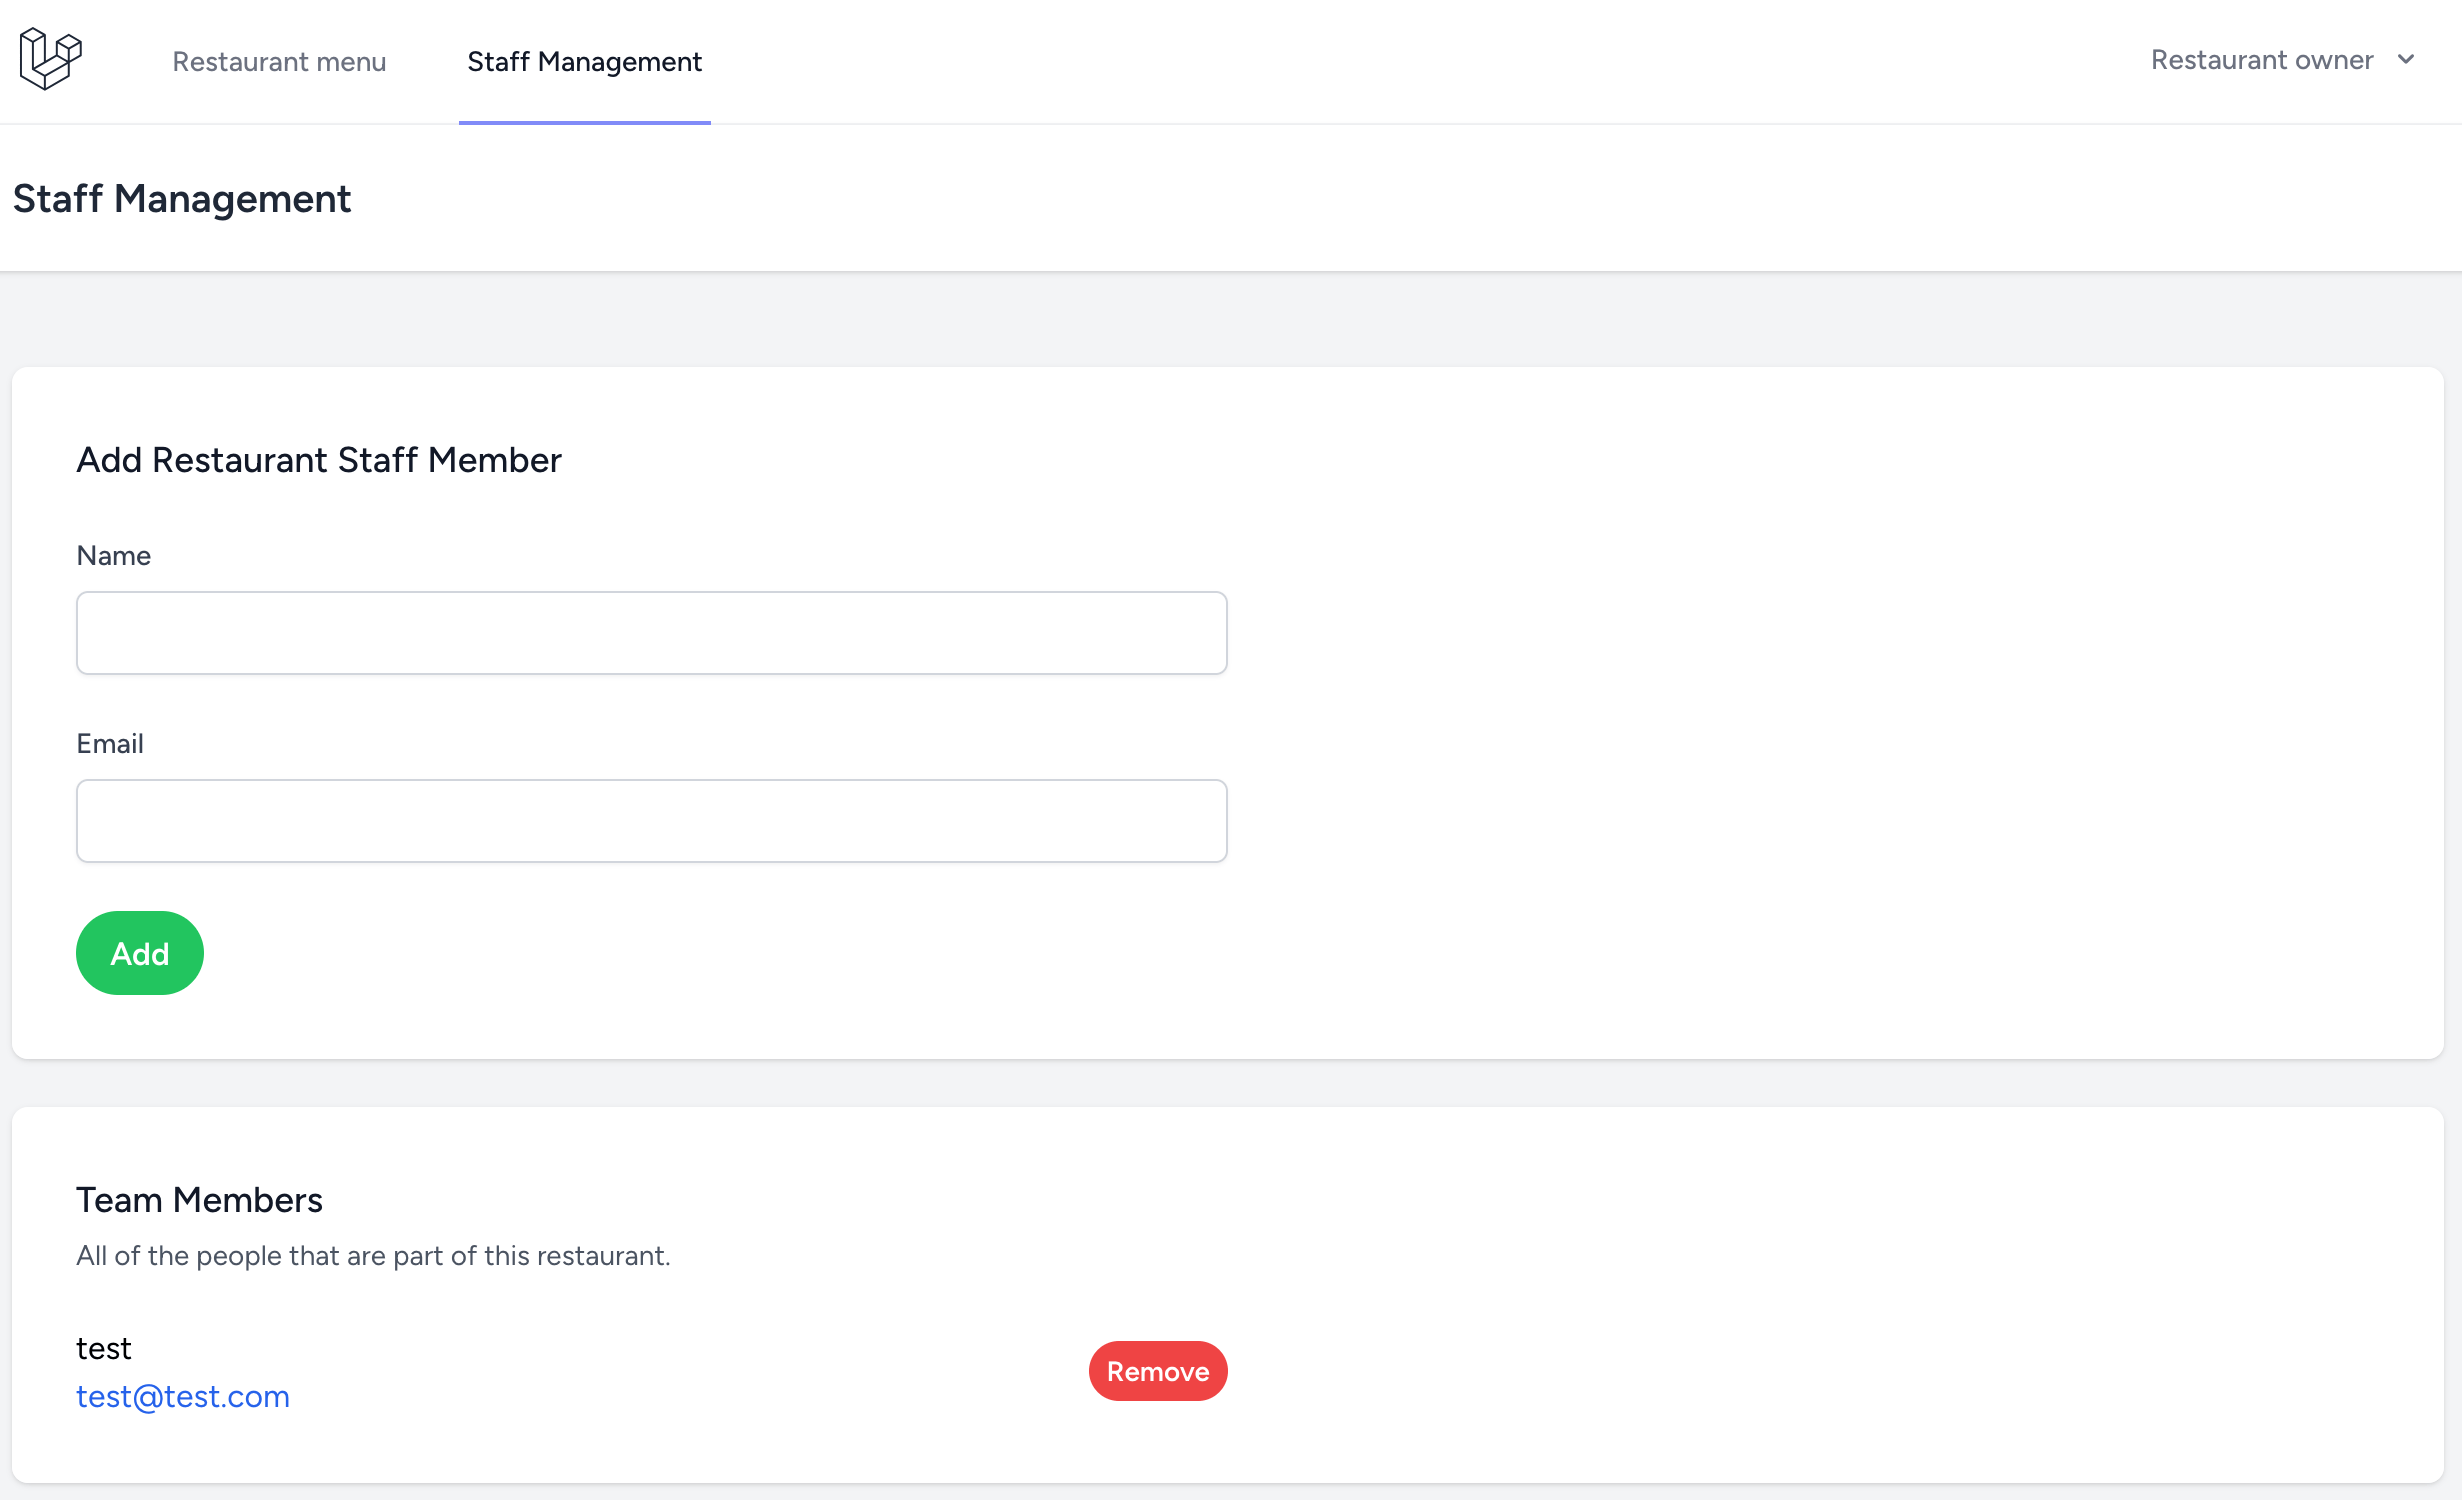
Task: Open the Restaurant owner user dropdown
Action: 2261,60
